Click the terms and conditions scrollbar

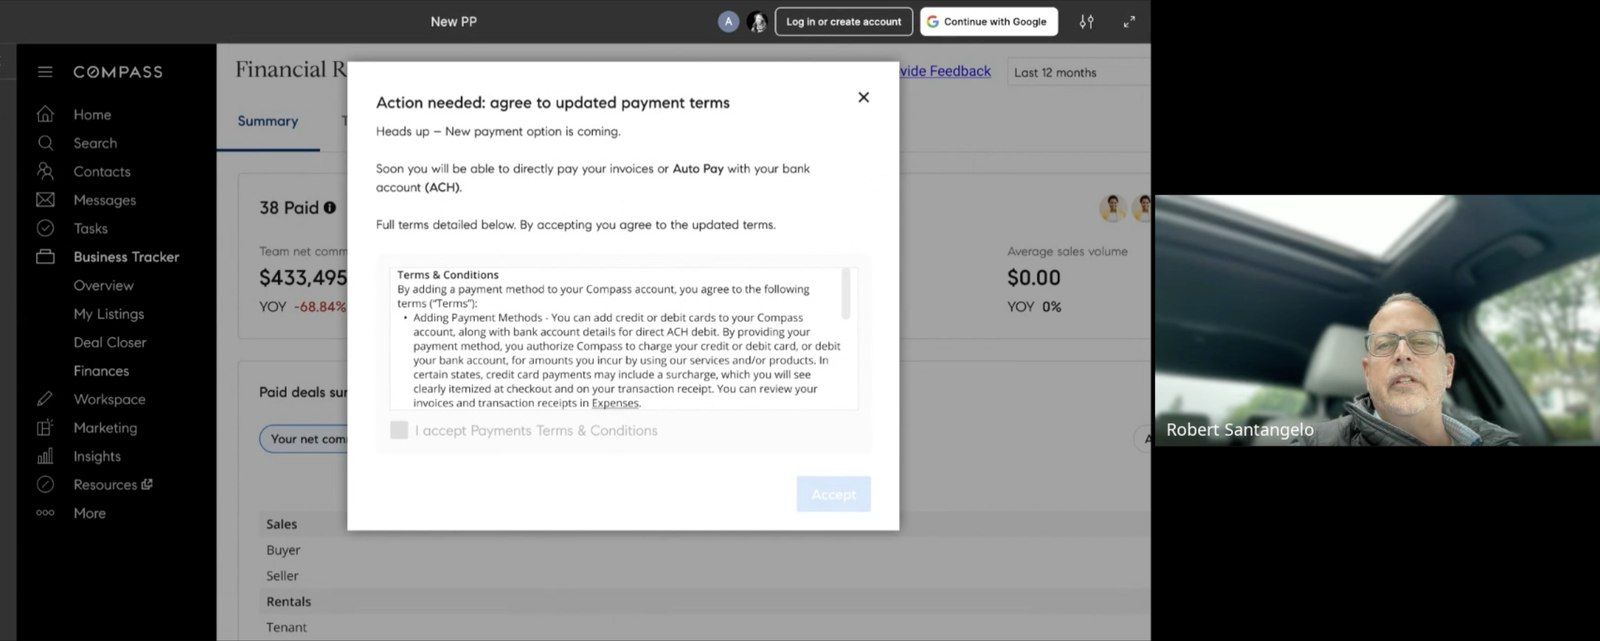point(847,294)
